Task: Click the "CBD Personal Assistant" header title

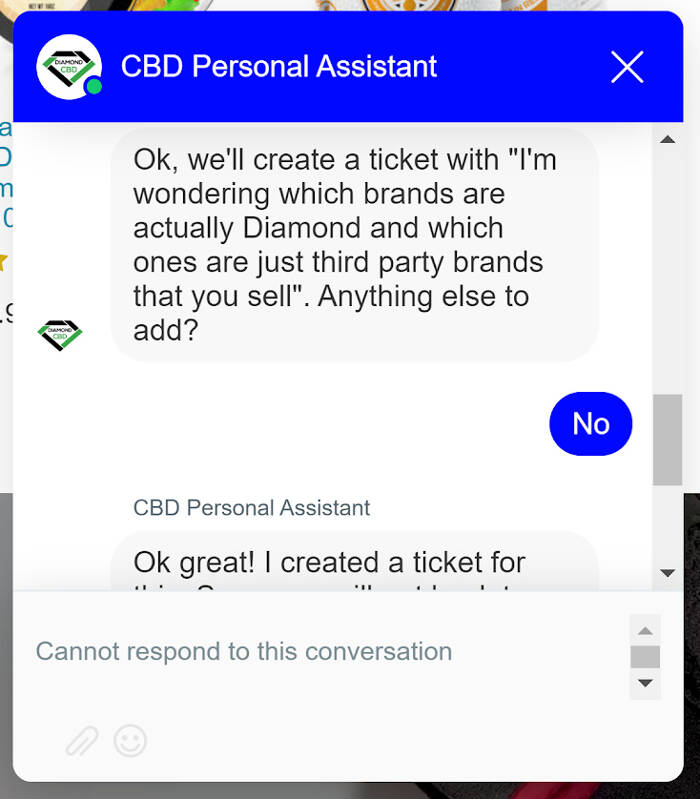Action: coord(279,67)
